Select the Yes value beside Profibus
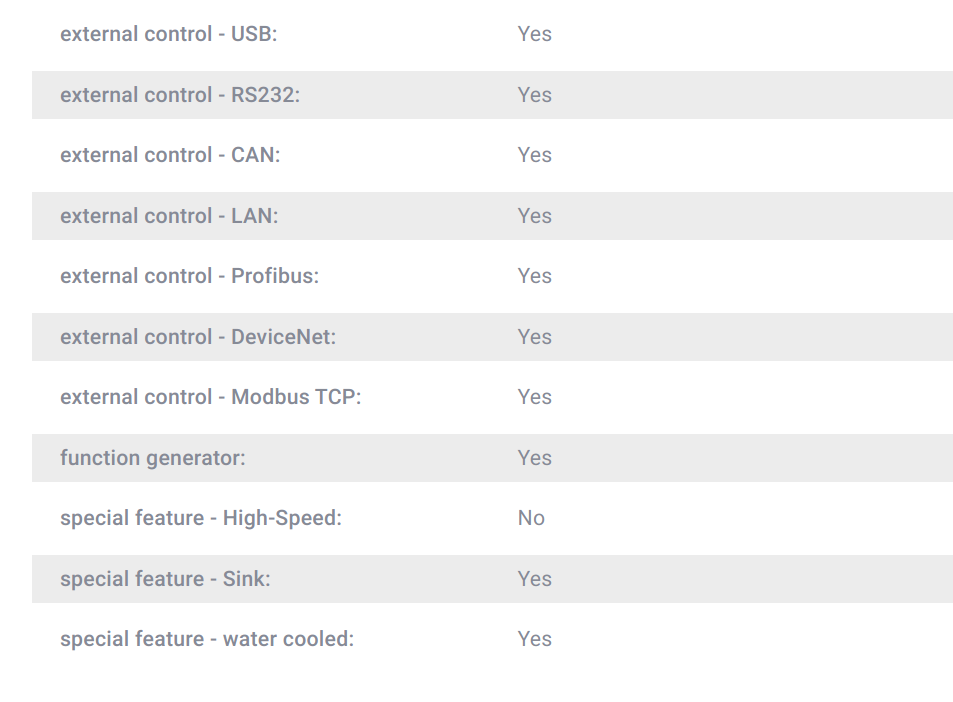 click(534, 276)
